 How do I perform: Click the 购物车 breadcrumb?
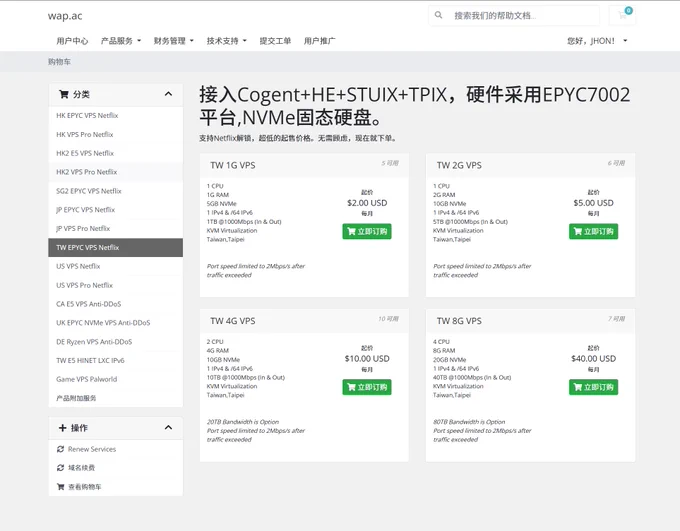[x=59, y=62]
